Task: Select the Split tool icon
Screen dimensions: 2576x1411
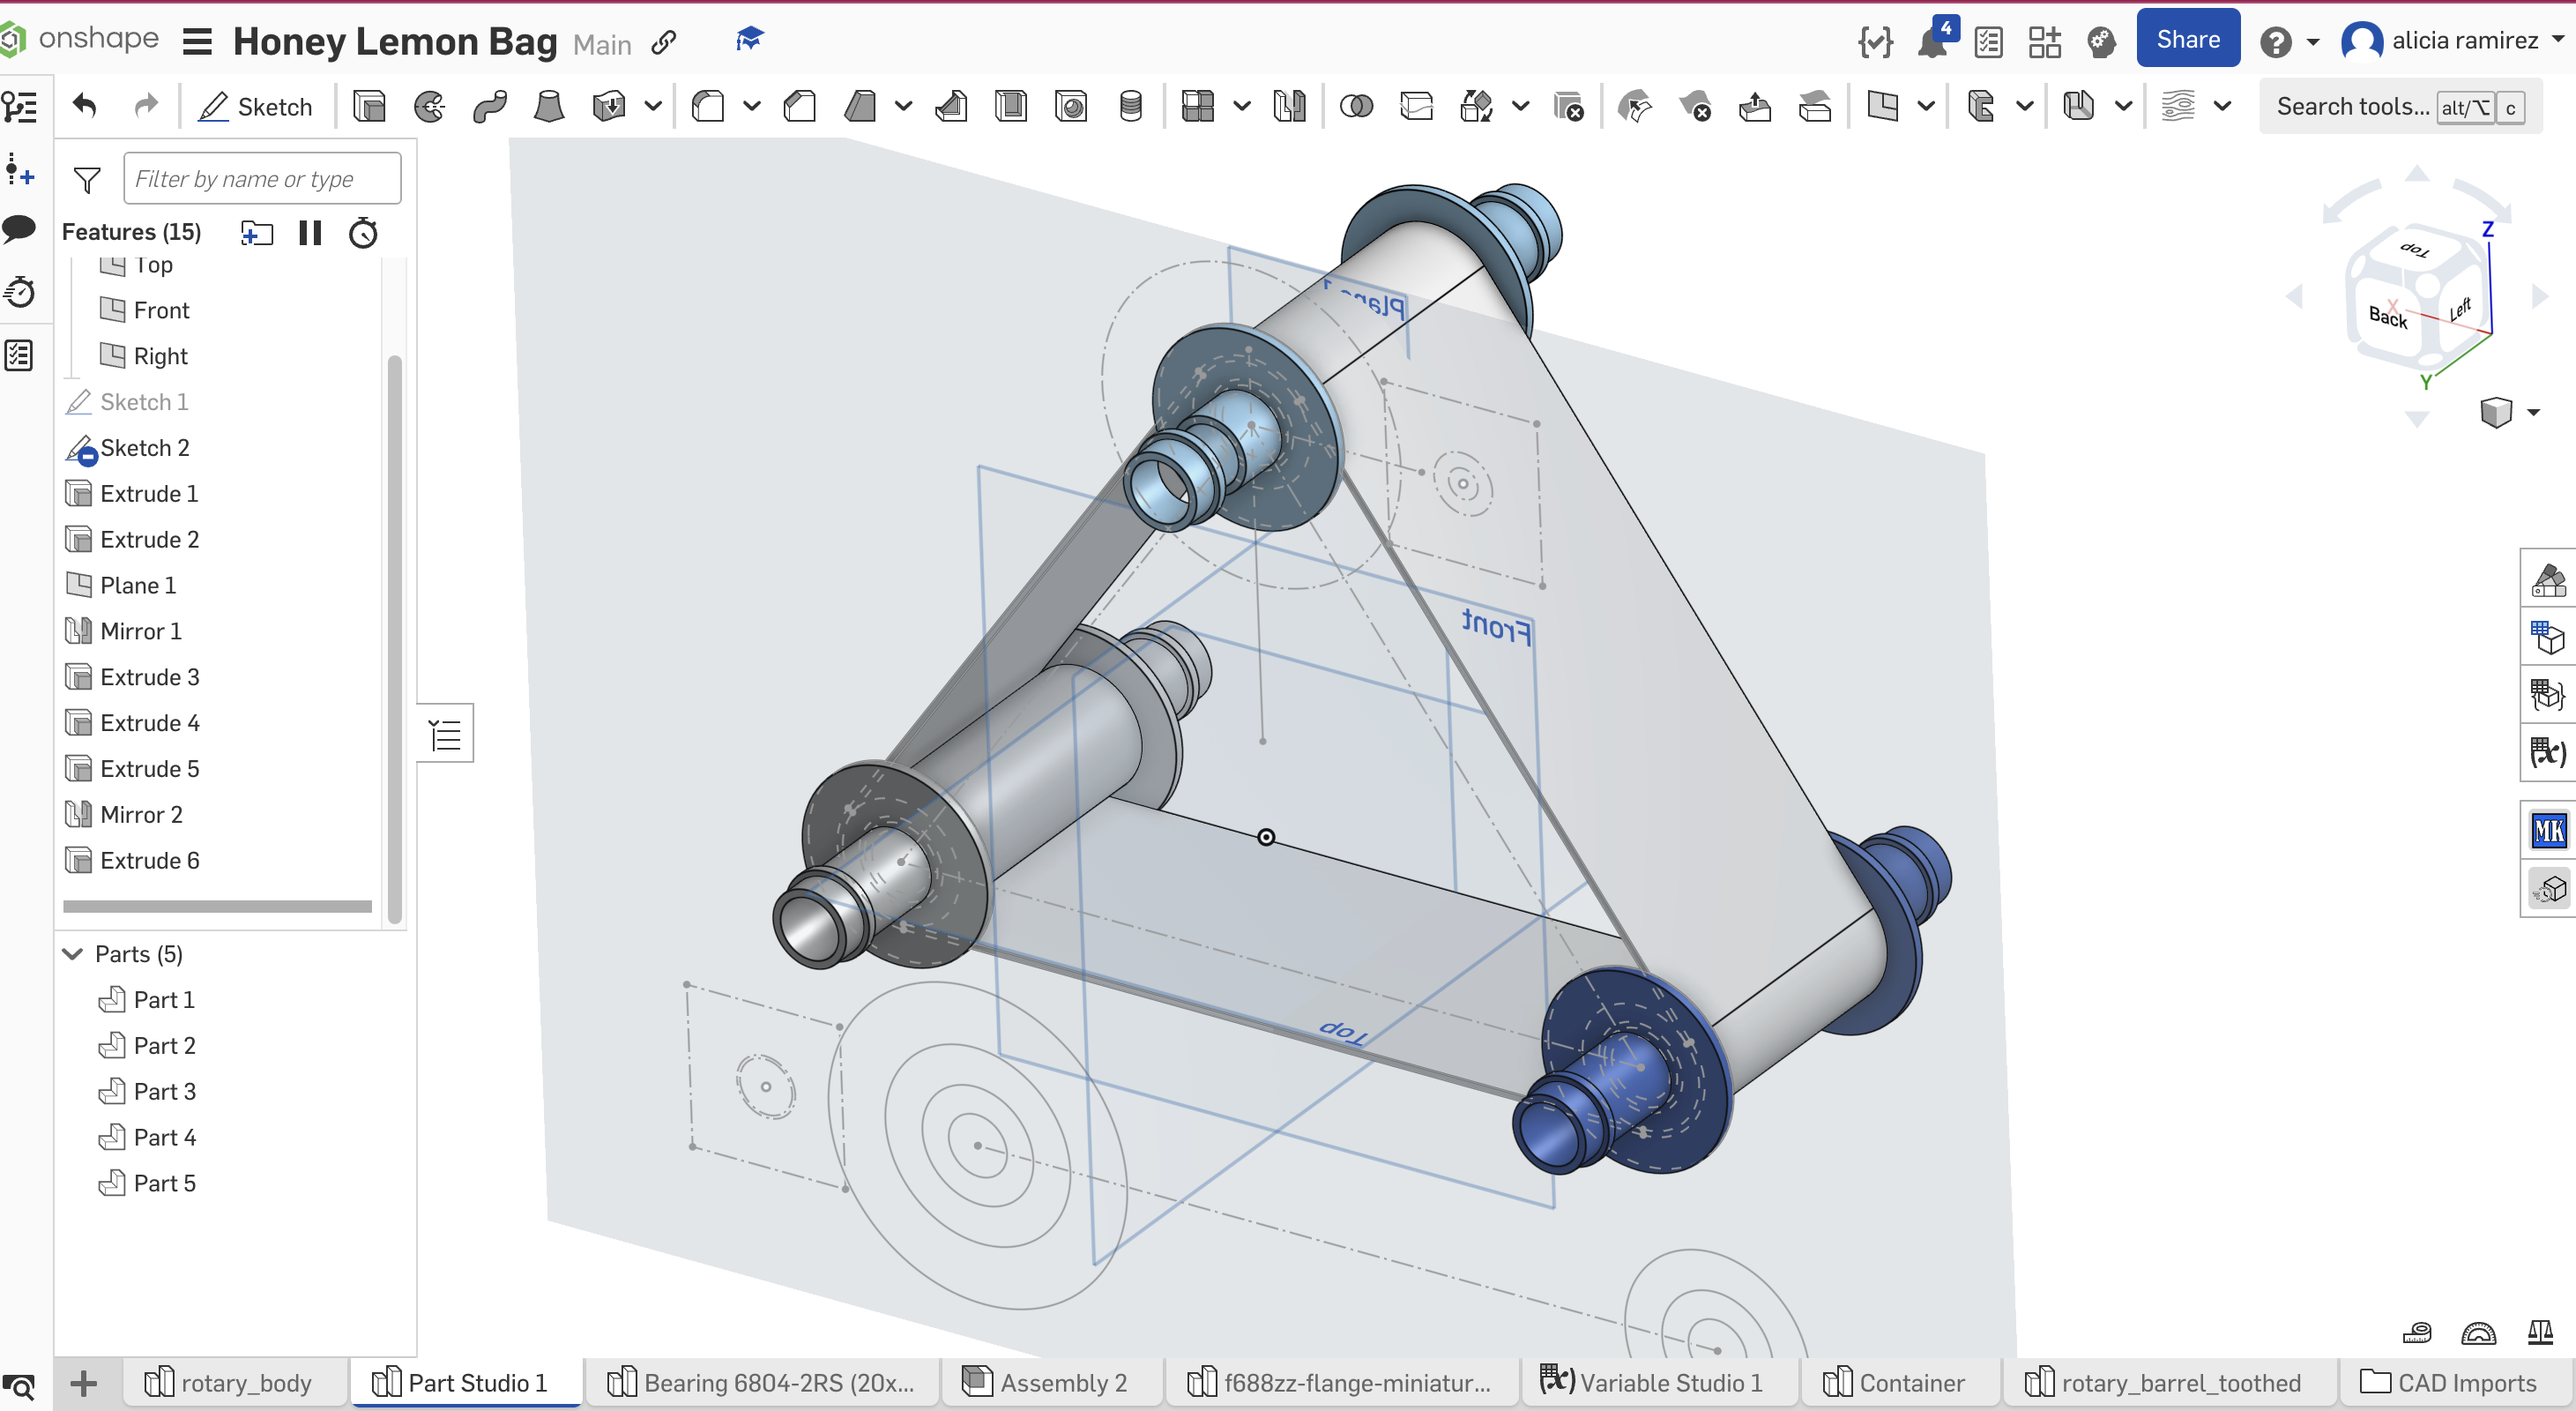Action: click(1416, 106)
